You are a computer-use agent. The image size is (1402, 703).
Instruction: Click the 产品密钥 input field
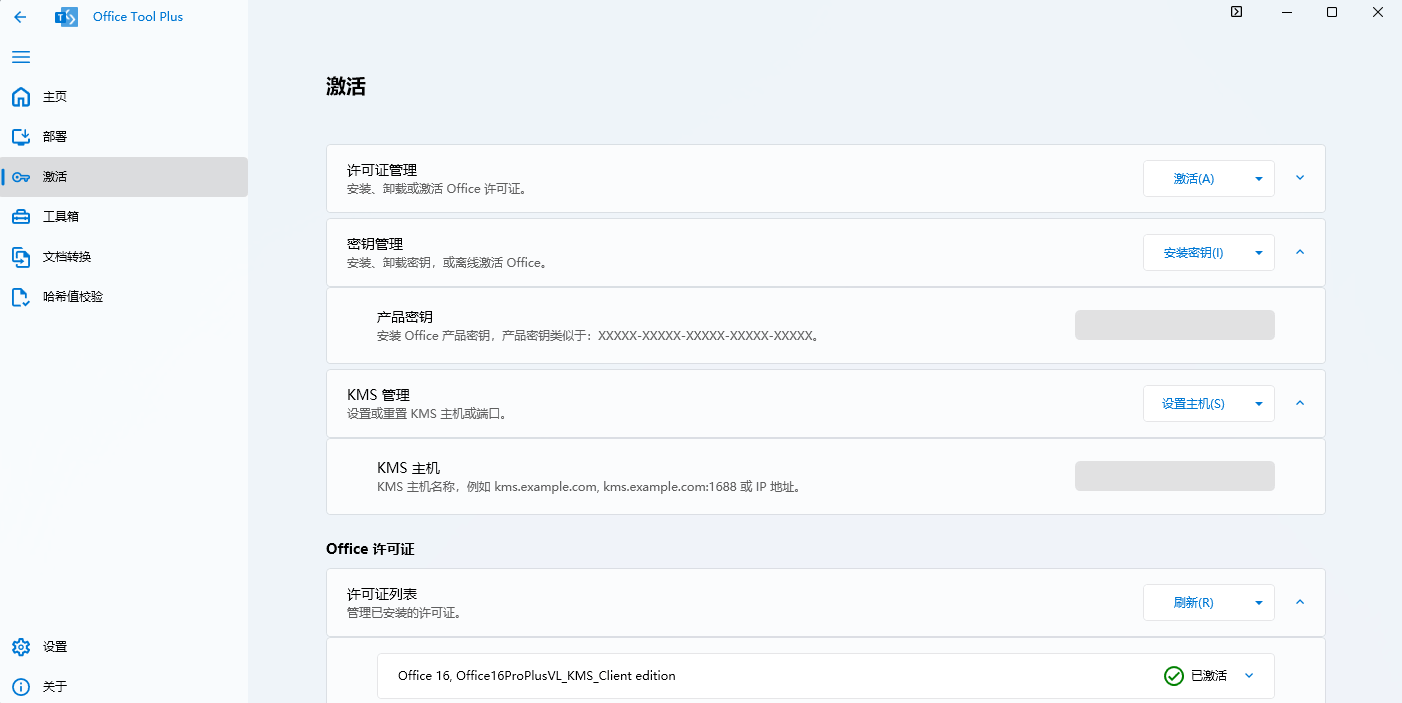[x=1175, y=325]
